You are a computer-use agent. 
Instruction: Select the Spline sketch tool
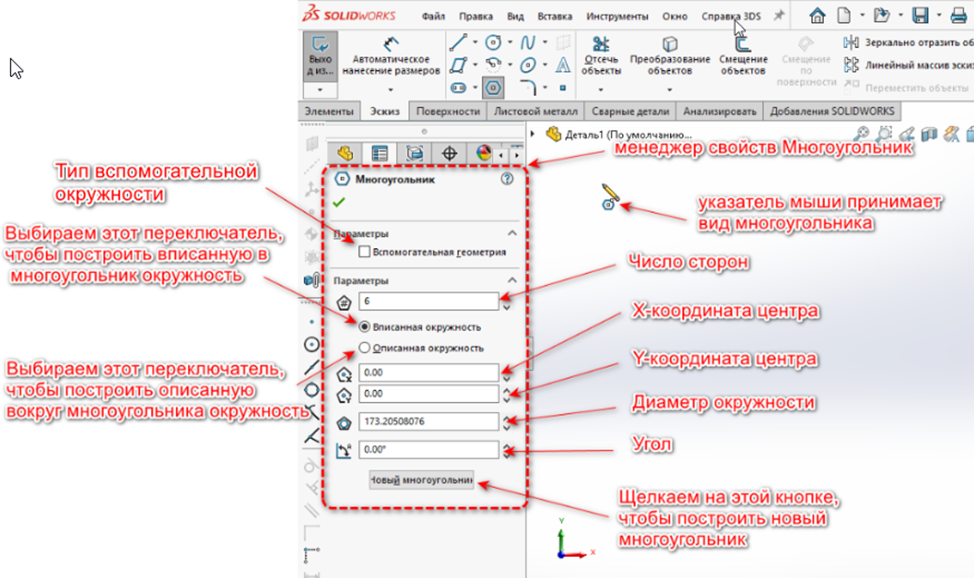point(527,42)
